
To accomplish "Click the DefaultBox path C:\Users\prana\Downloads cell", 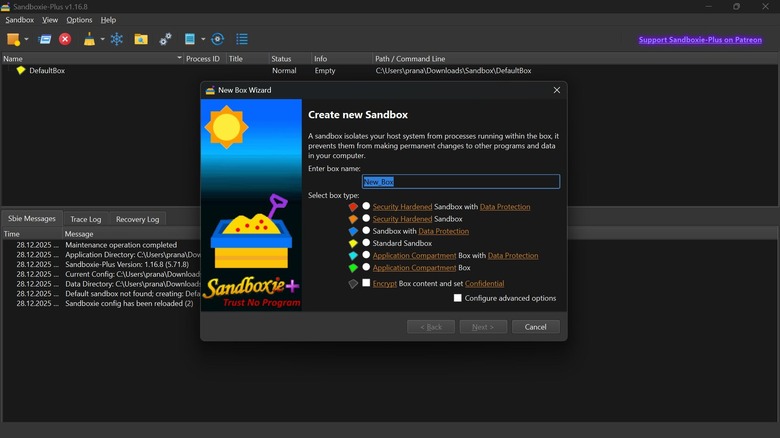I will pyautogui.click(x=453, y=71).
